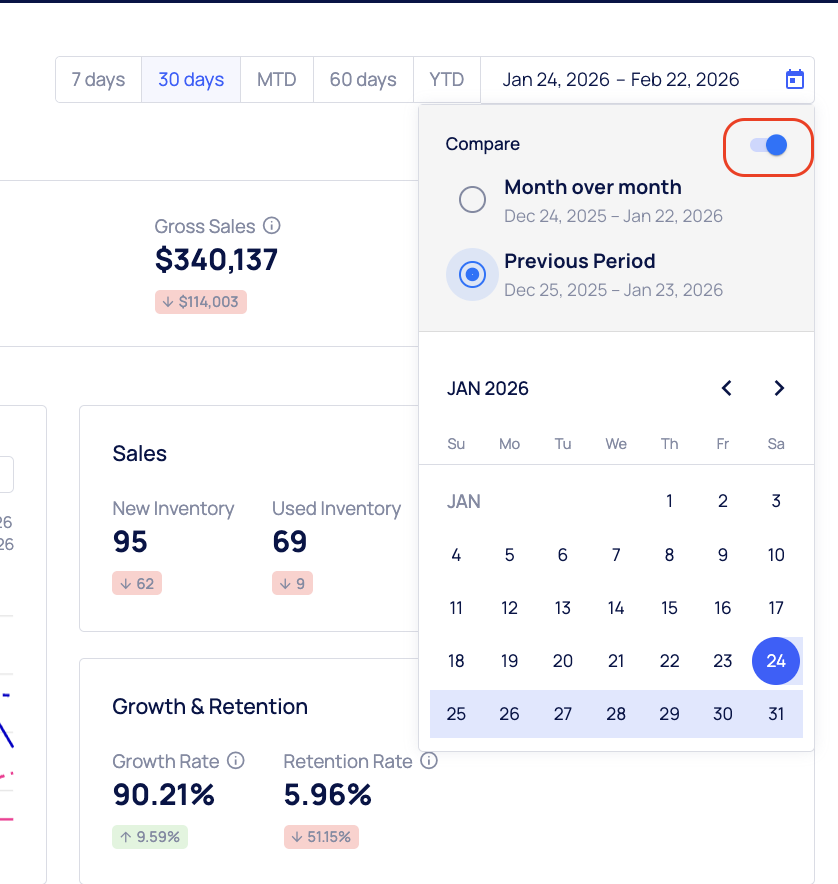Select Month over month comparison
This screenshot has width=838, height=884.
click(x=472, y=200)
